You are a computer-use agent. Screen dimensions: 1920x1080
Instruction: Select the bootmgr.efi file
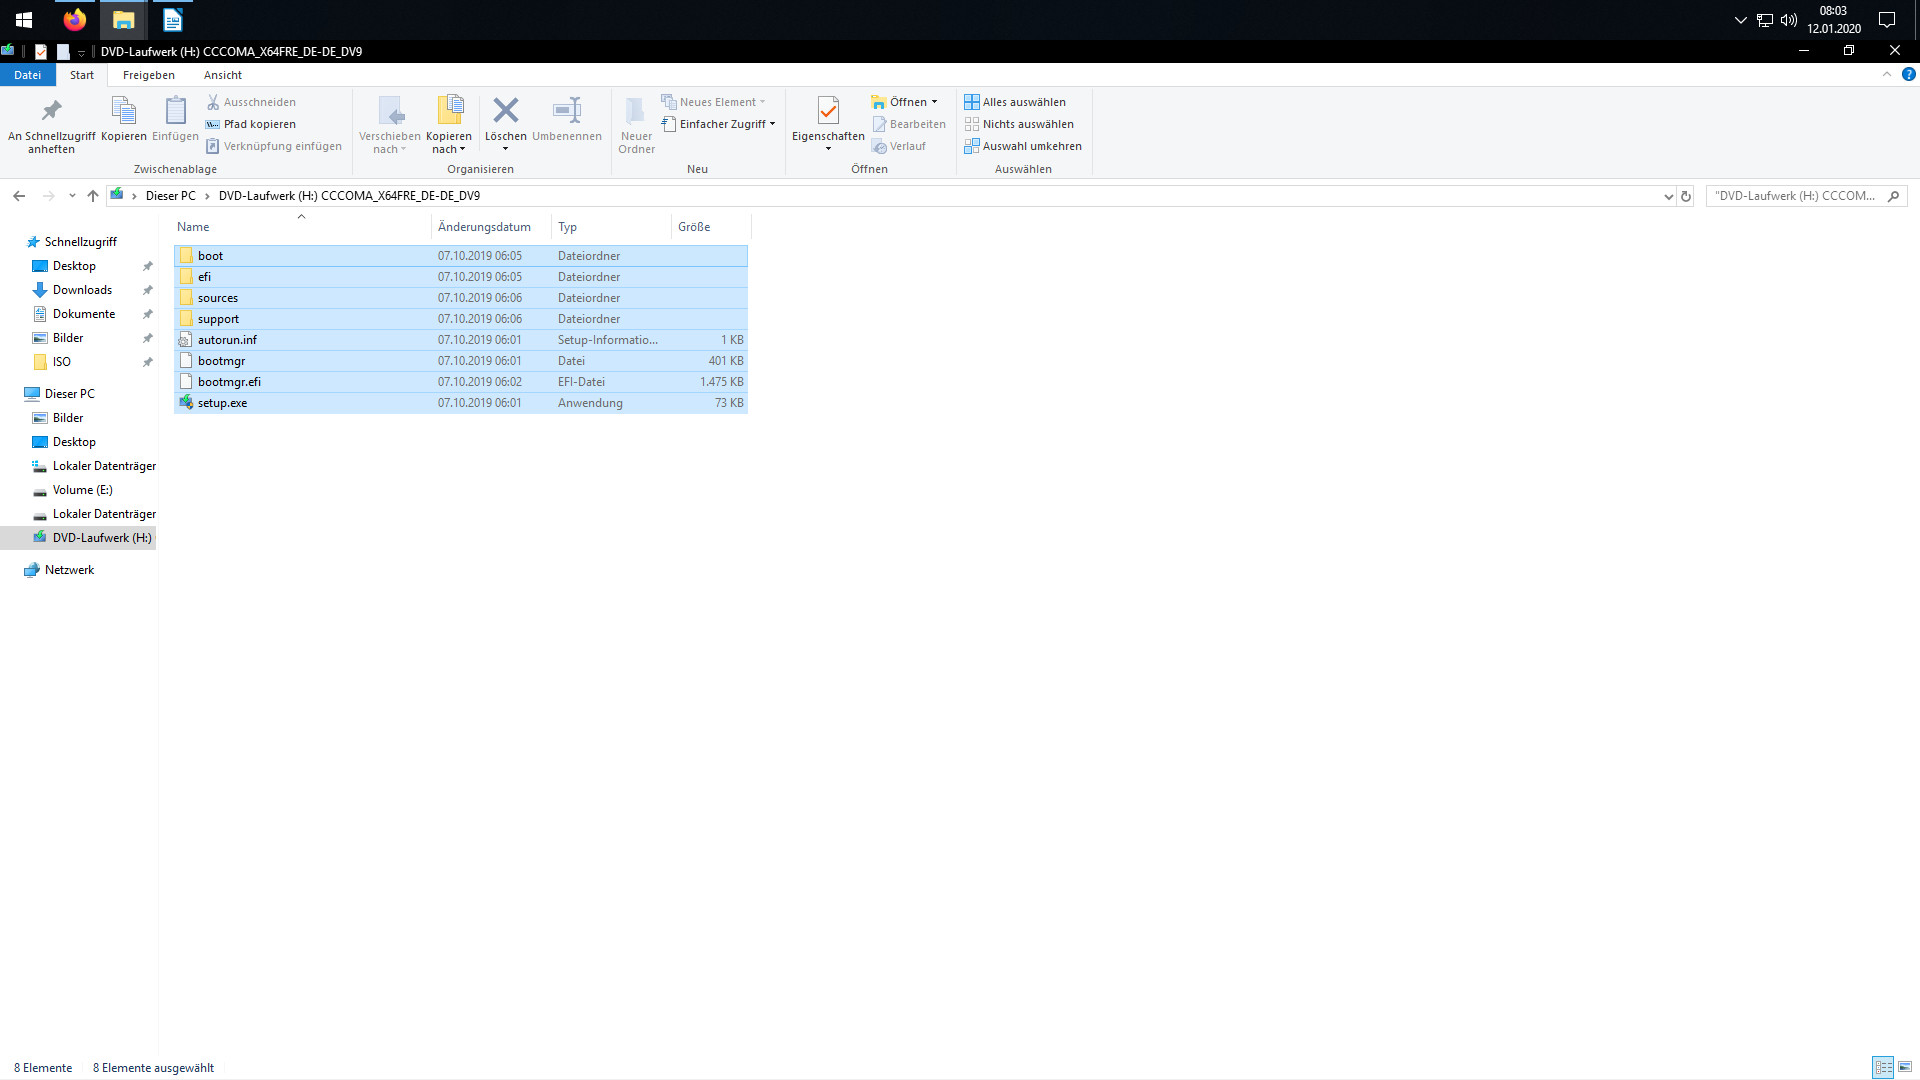pos(461,382)
